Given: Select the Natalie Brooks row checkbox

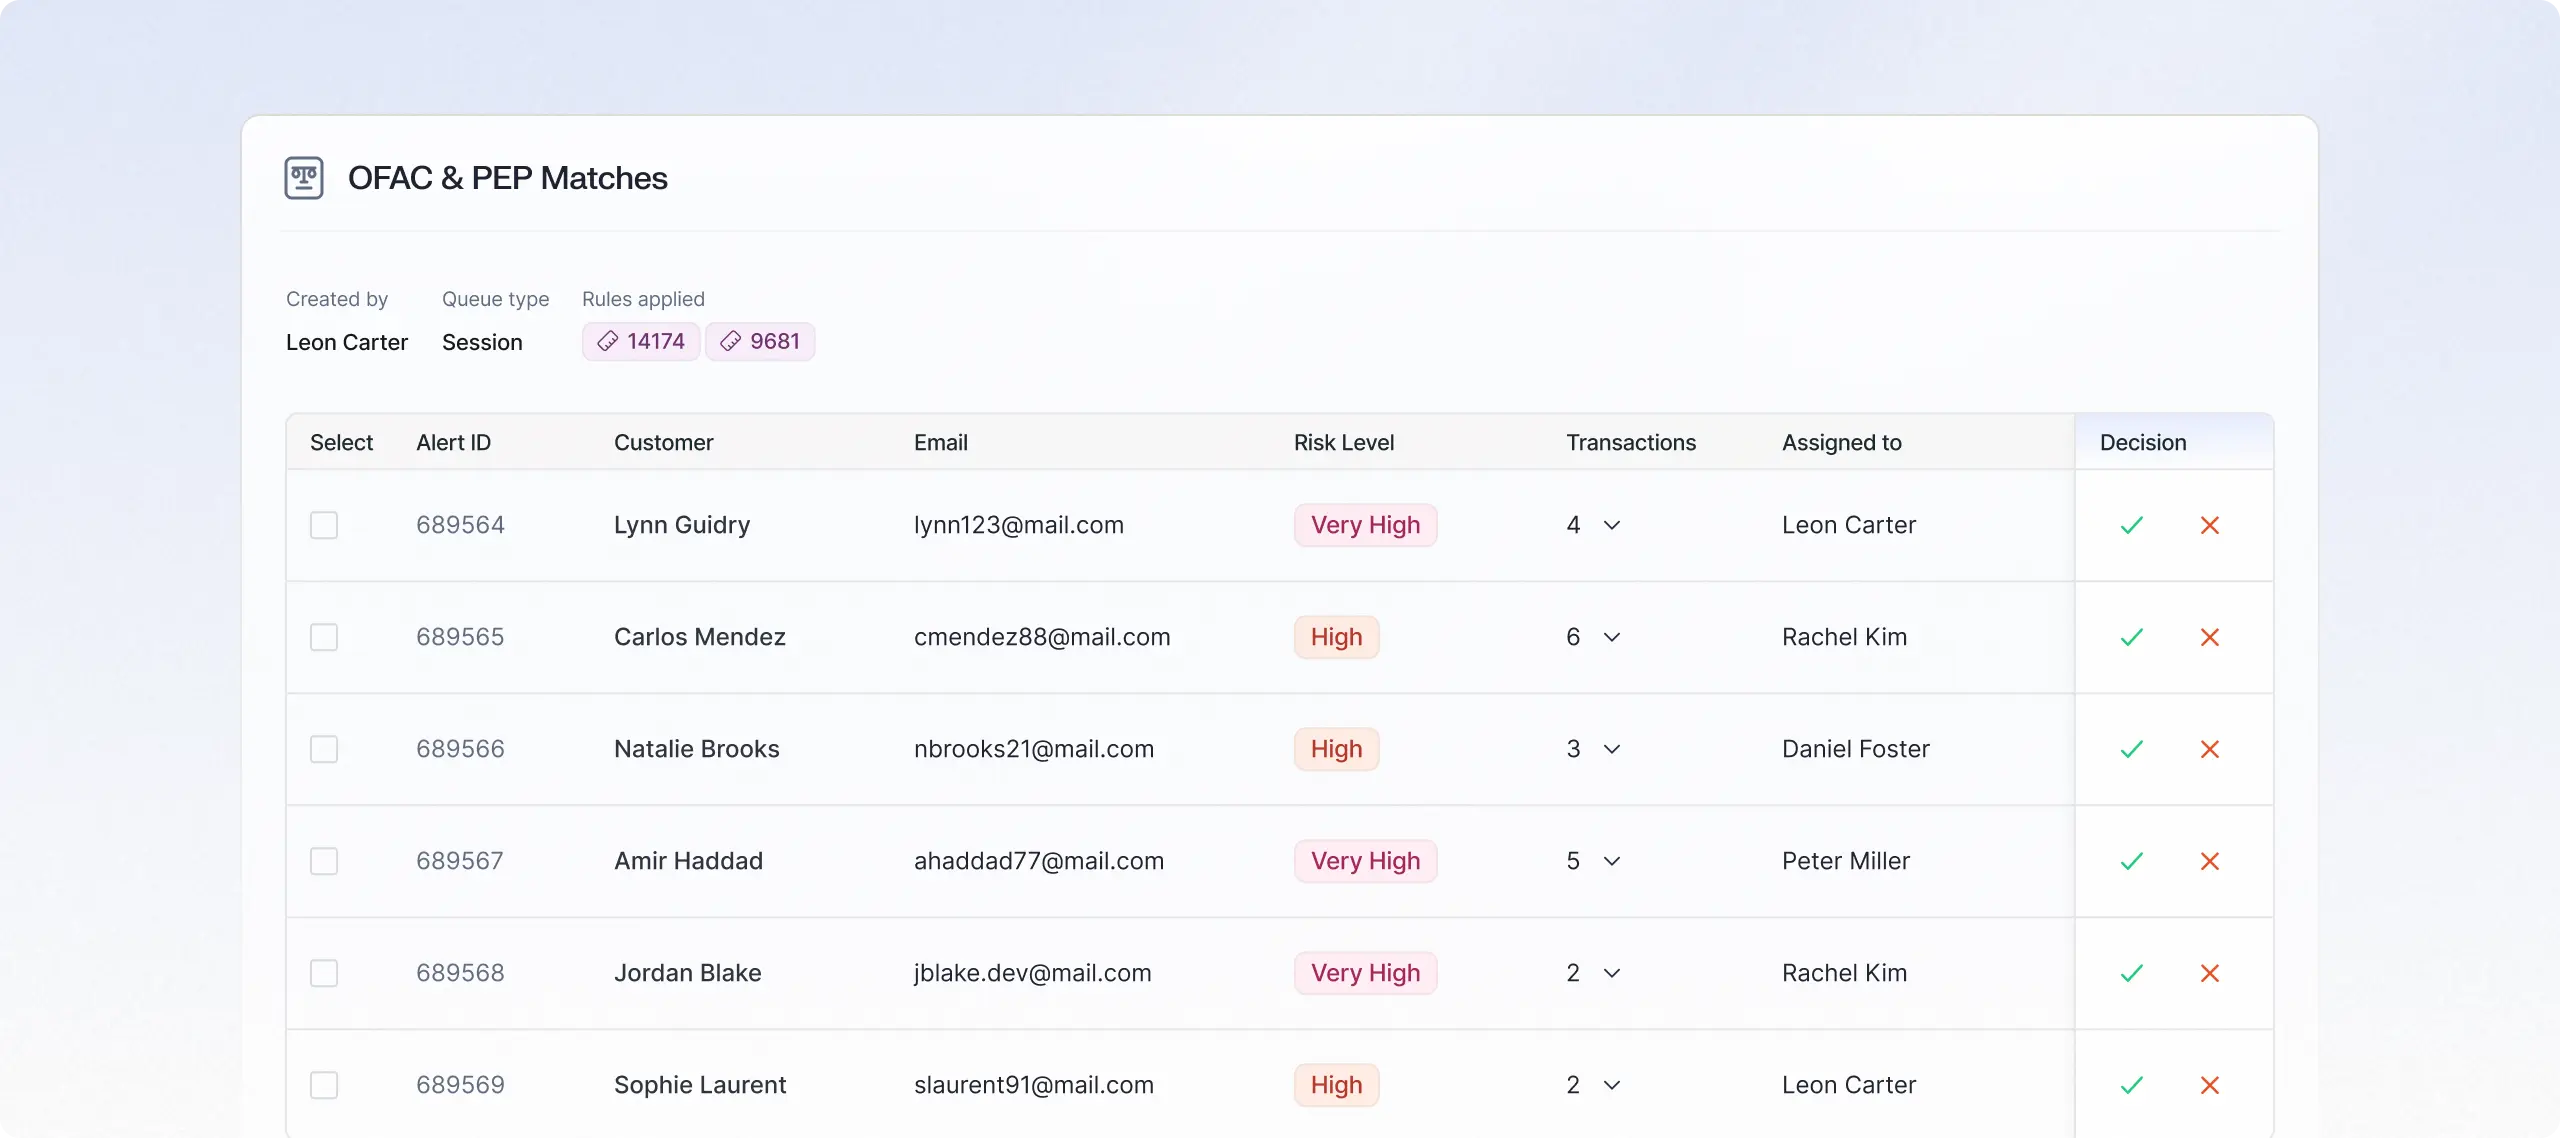Looking at the screenshot, I should pos(324,749).
